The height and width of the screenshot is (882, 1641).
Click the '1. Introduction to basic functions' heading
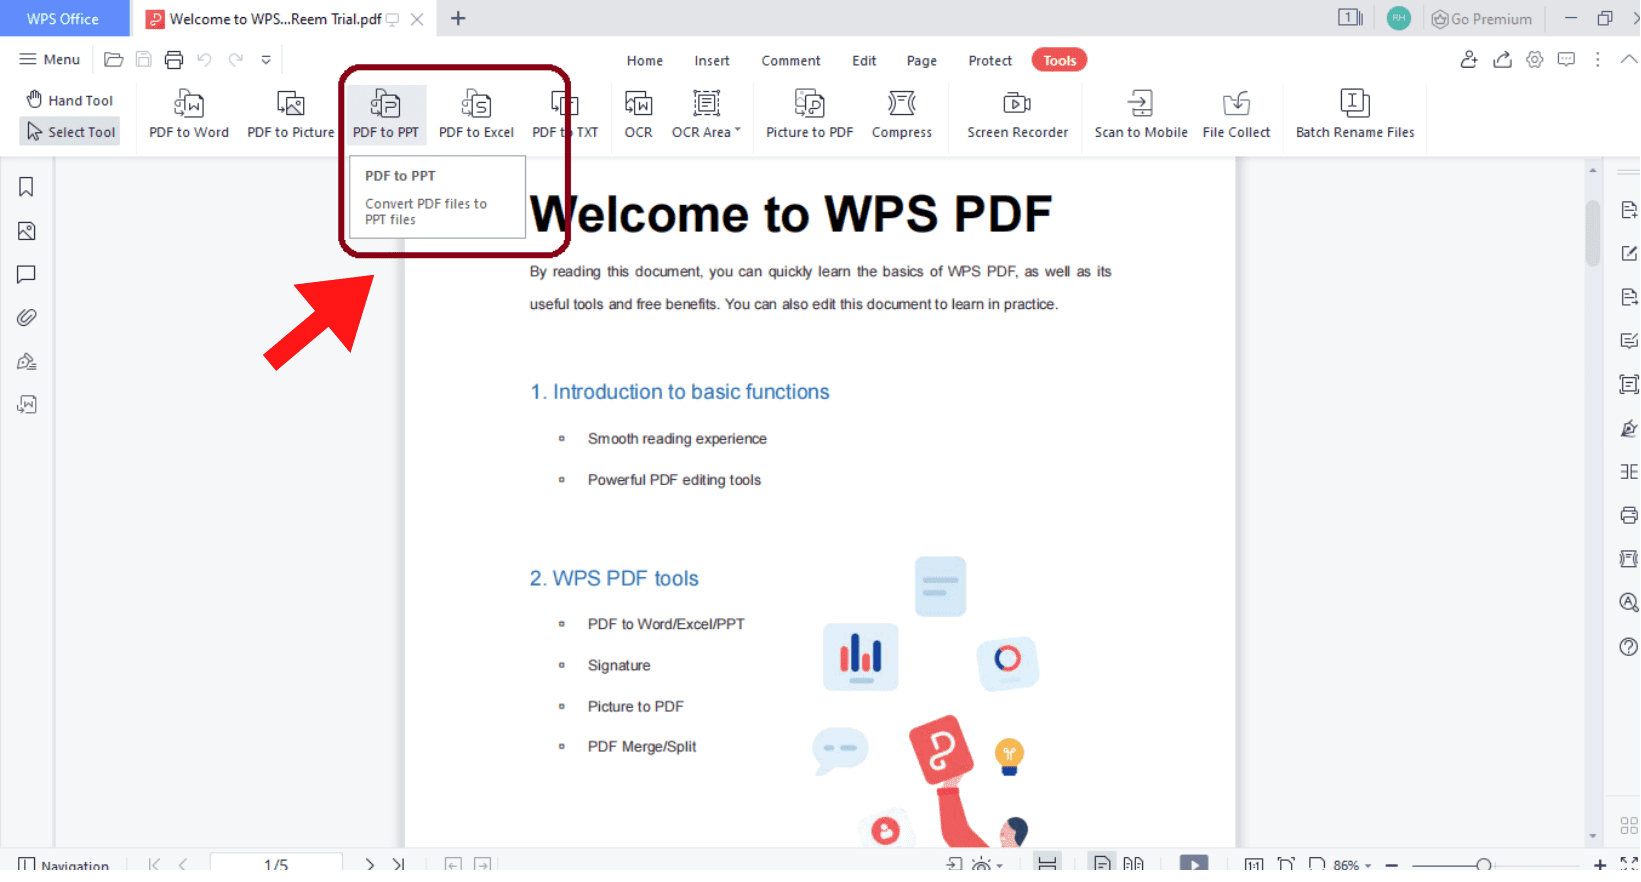[680, 392]
